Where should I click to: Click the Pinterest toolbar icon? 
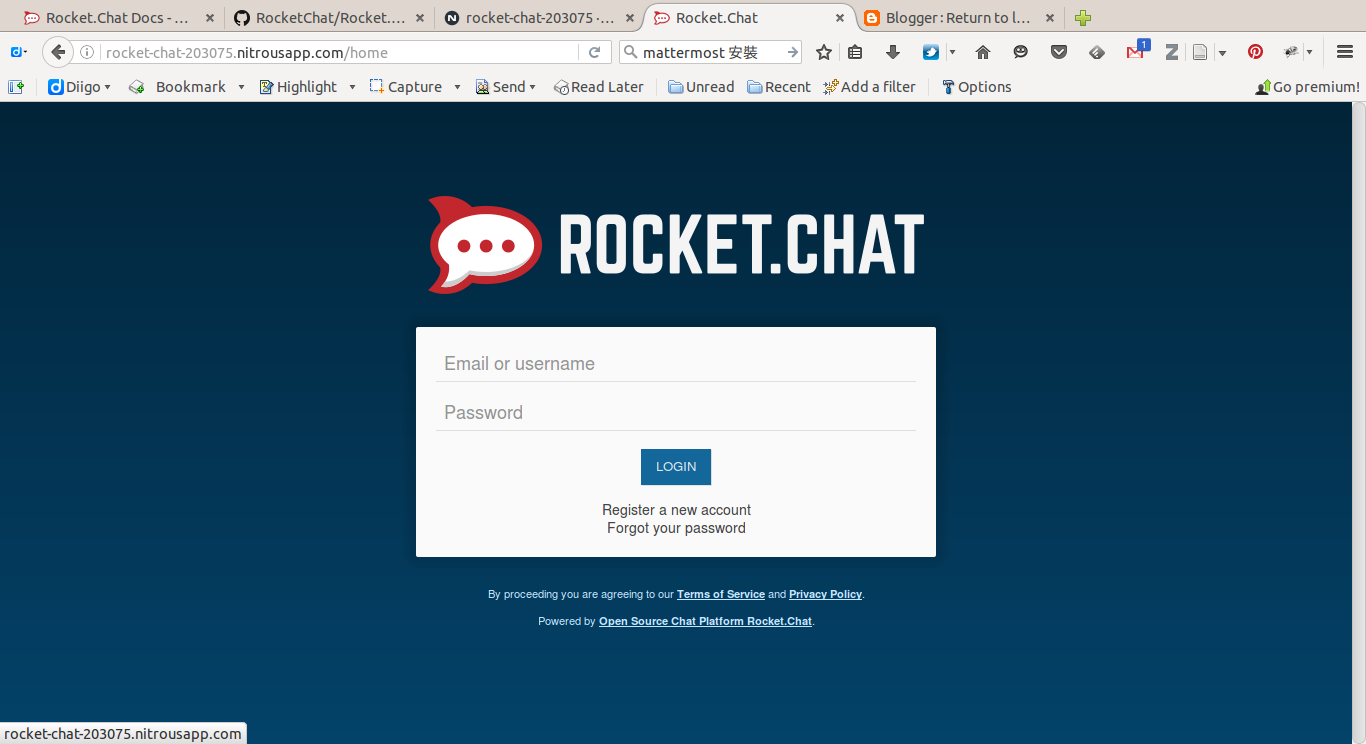tap(1255, 53)
